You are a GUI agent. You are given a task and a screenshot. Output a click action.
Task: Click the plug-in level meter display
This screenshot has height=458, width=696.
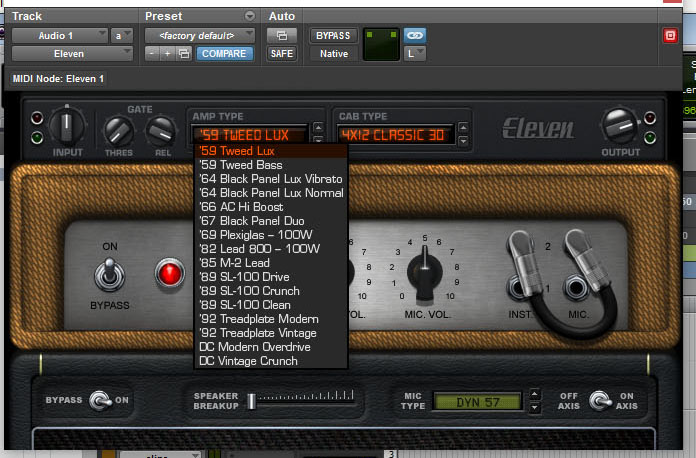coord(381,44)
